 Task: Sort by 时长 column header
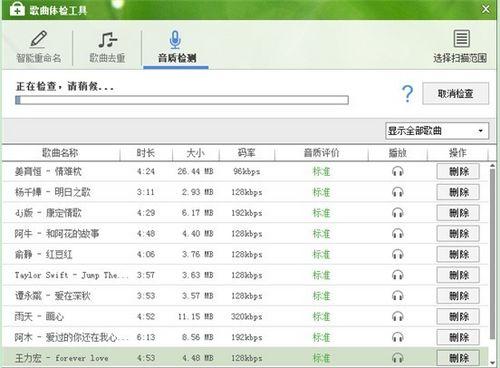146,153
